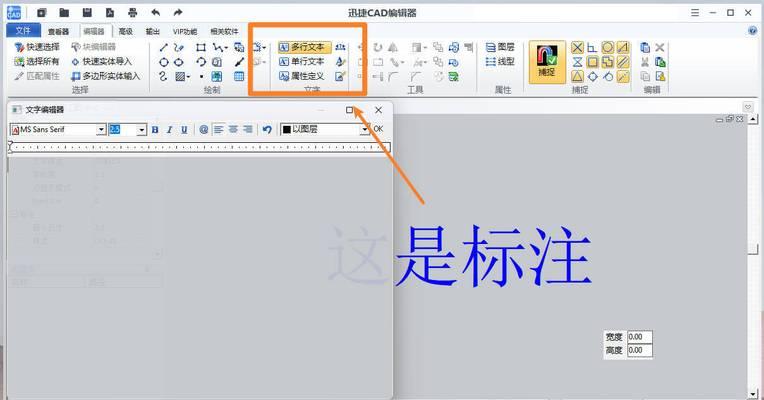Toggle bold B in text editor
This screenshot has height=400, width=764.
click(155, 129)
